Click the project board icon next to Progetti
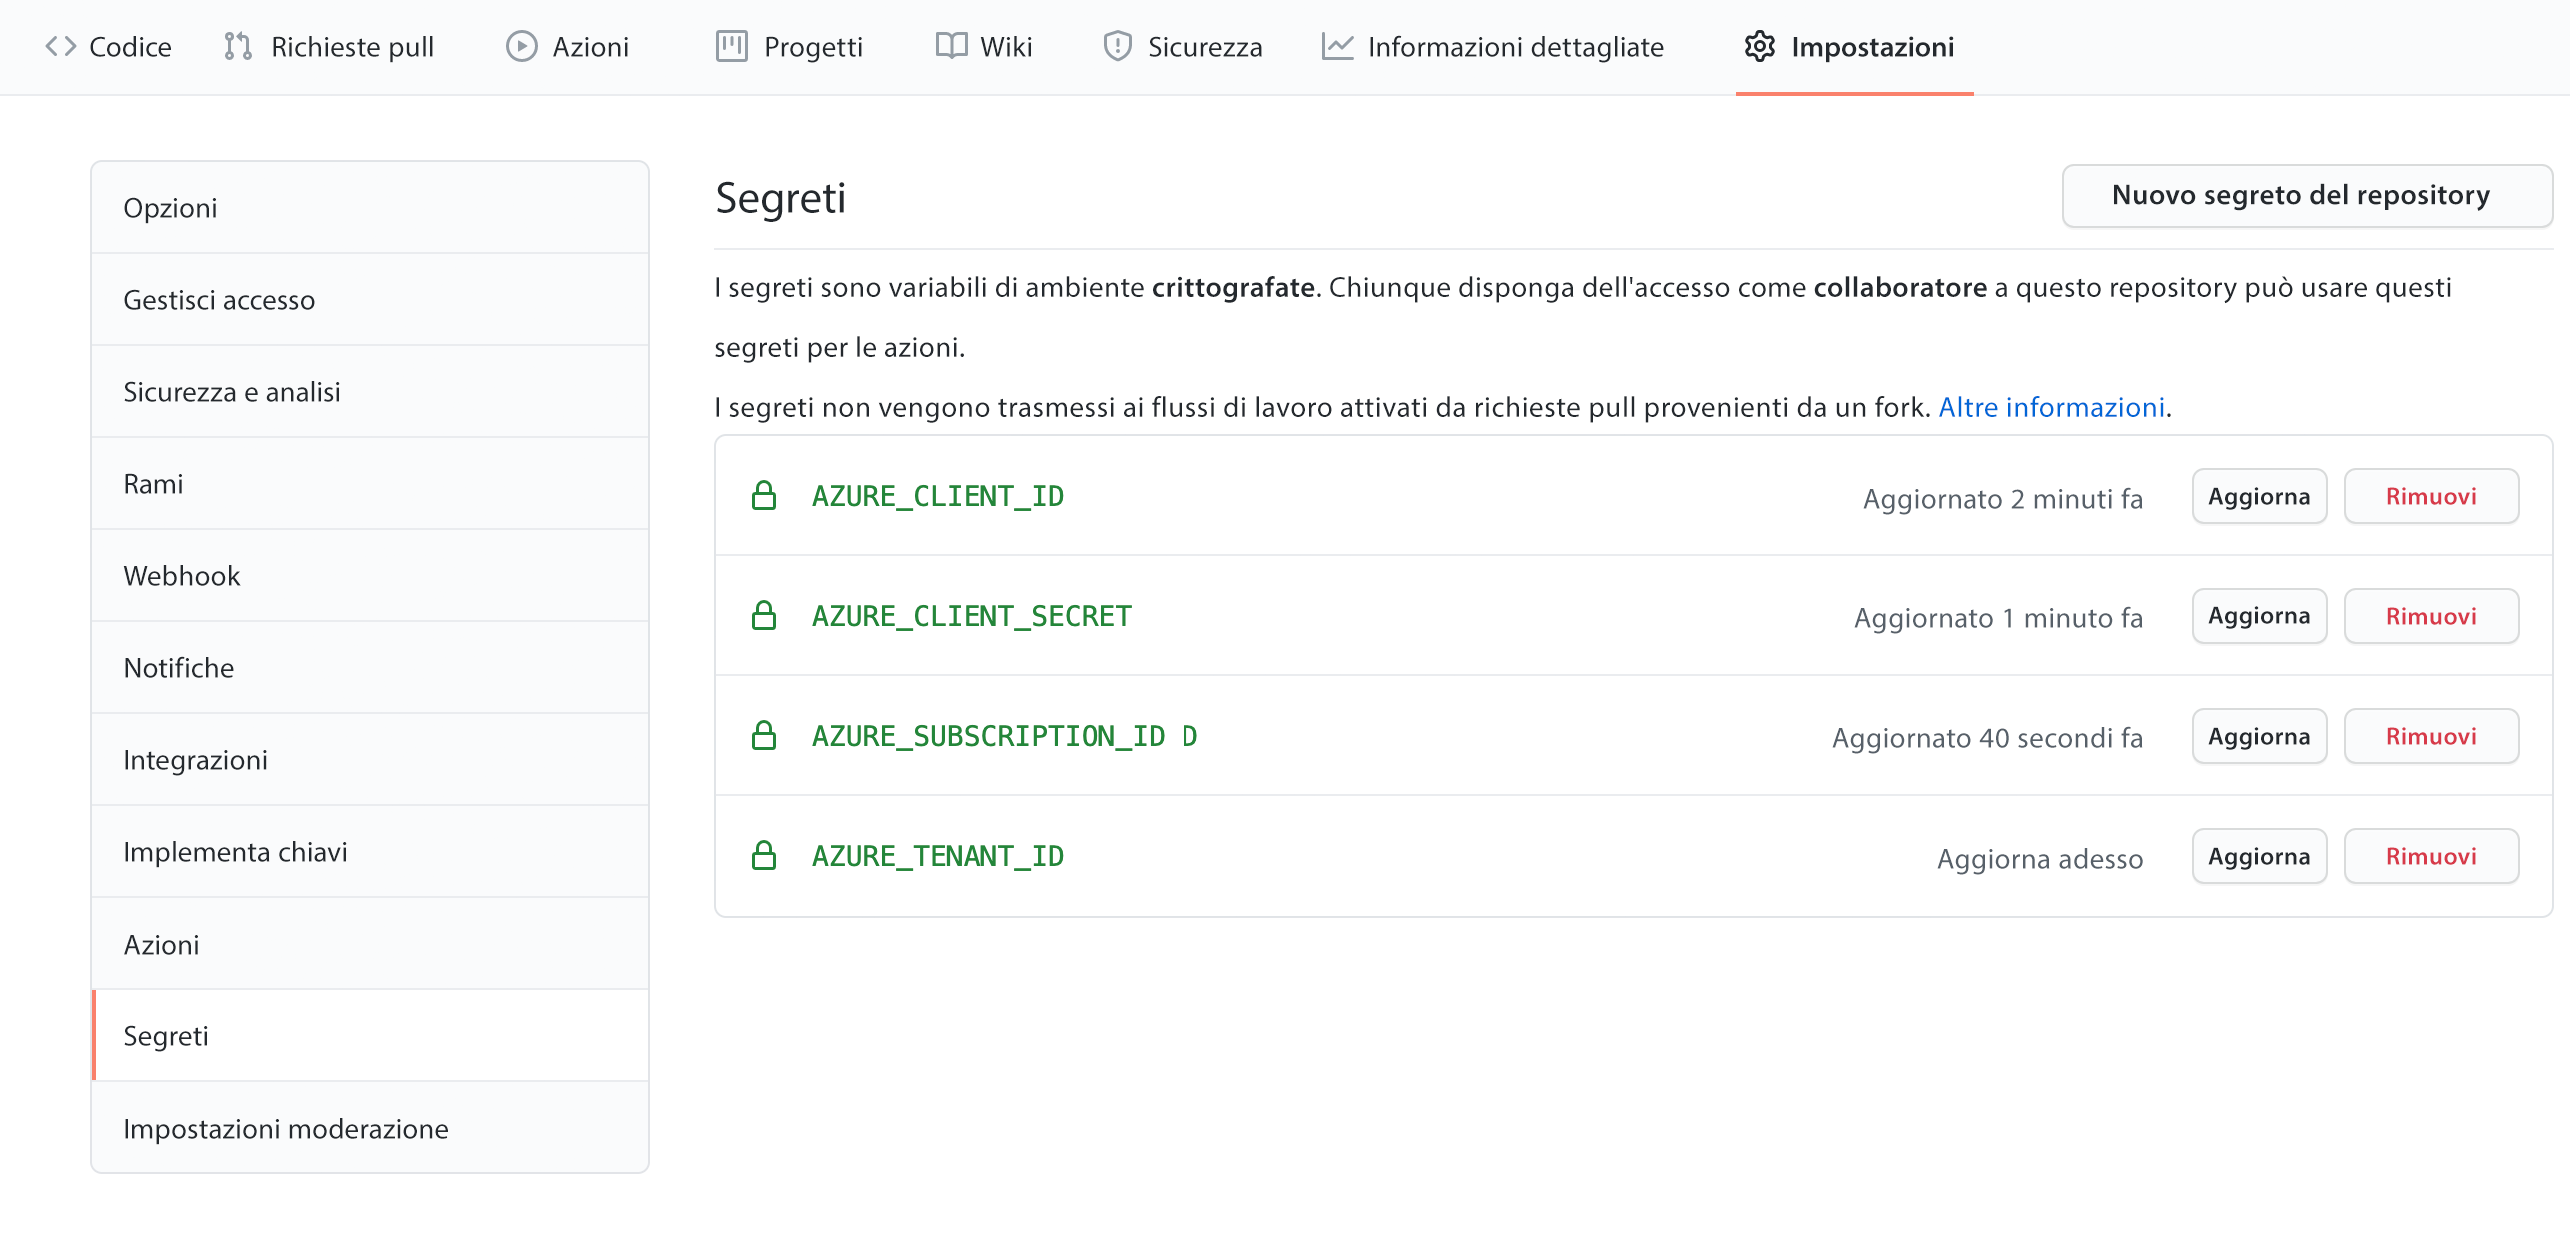Viewport: 2570px width, 1234px height. pos(733,46)
